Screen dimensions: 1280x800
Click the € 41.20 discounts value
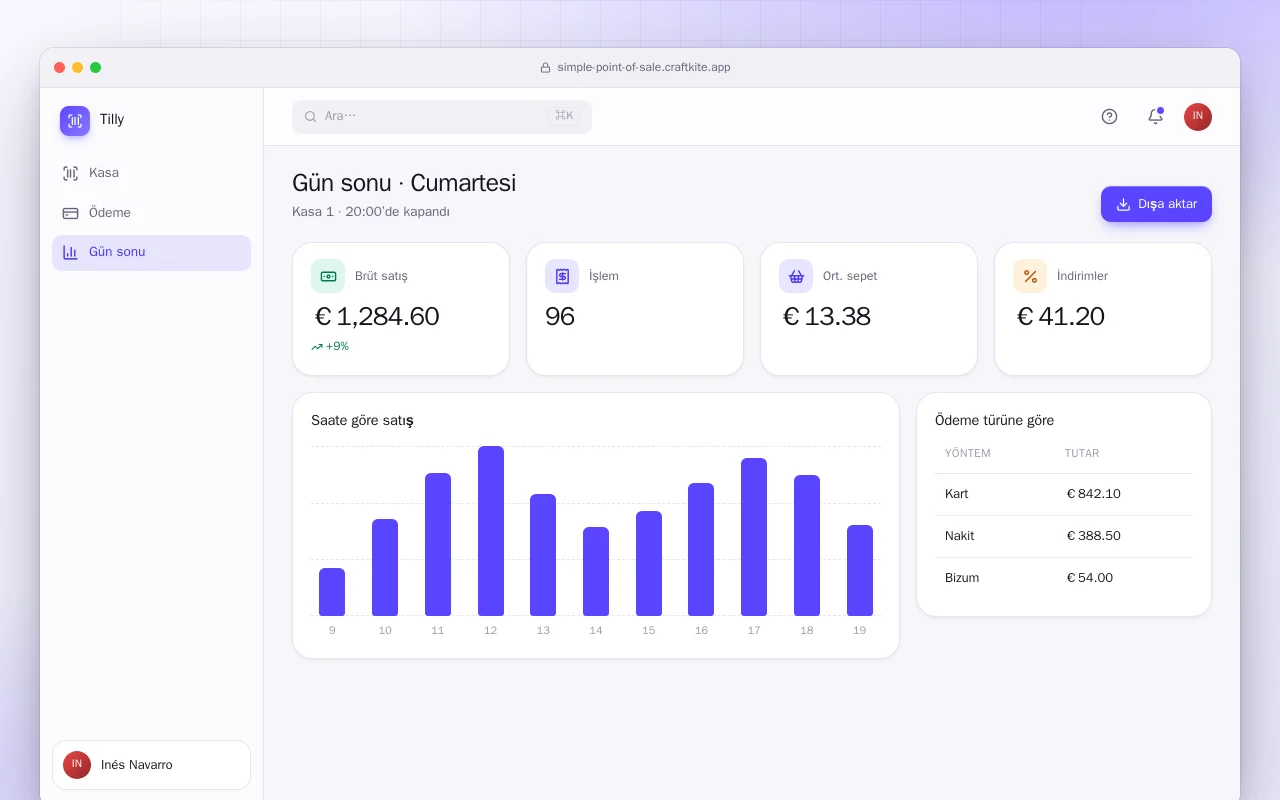point(1060,316)
